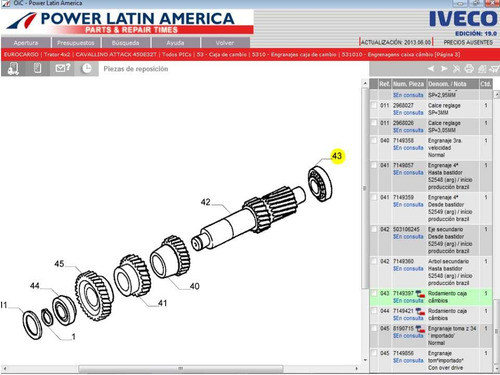Select callout number 43 on the diagram
The width and height of the screenshot is (500, 375).
pos(337,156)
